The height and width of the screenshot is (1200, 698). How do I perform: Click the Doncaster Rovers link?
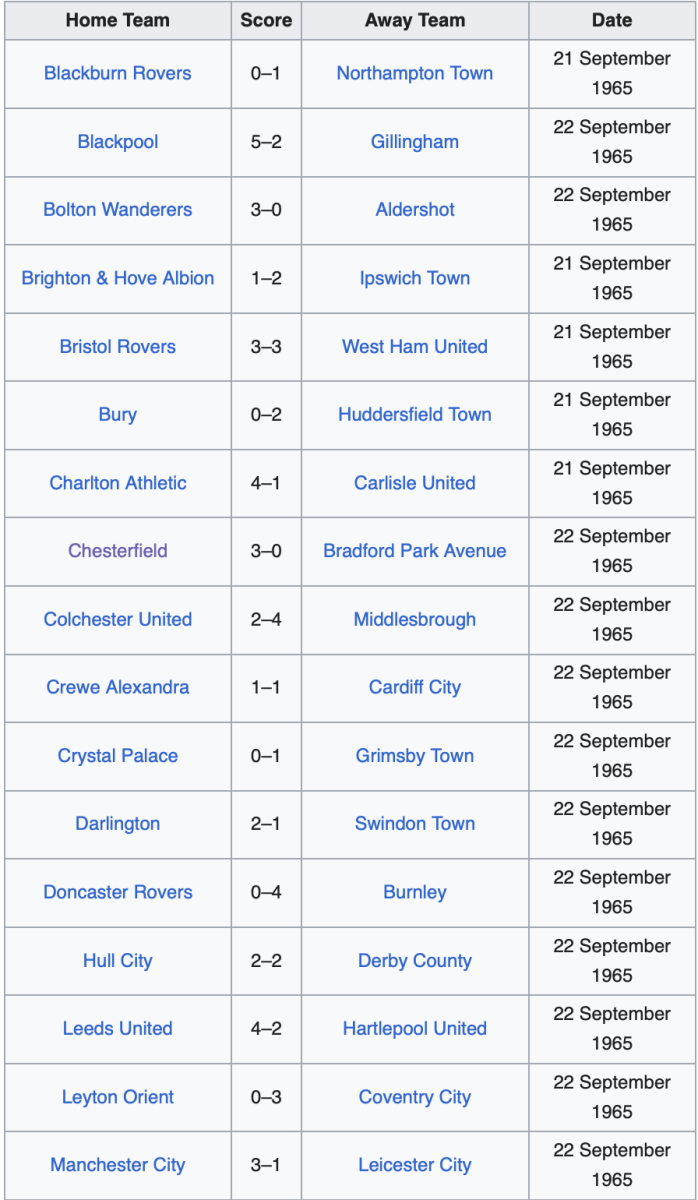pyautogui.click(x=118, y=892)
